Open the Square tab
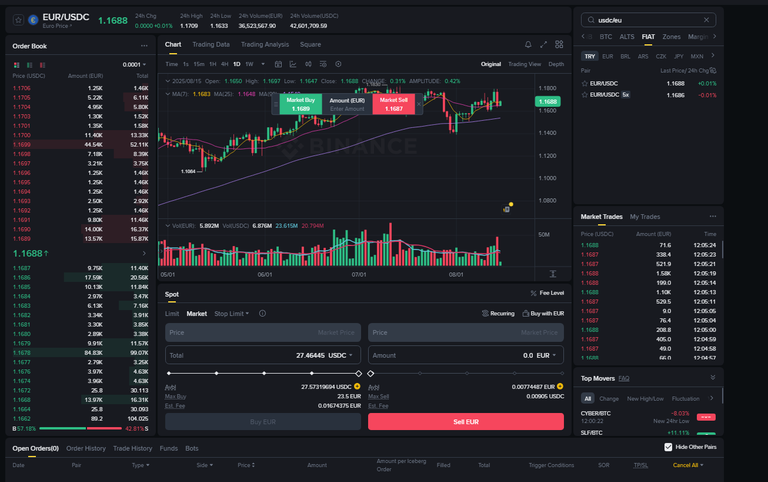Screen dimensions: 768x482 coord(311,45)
